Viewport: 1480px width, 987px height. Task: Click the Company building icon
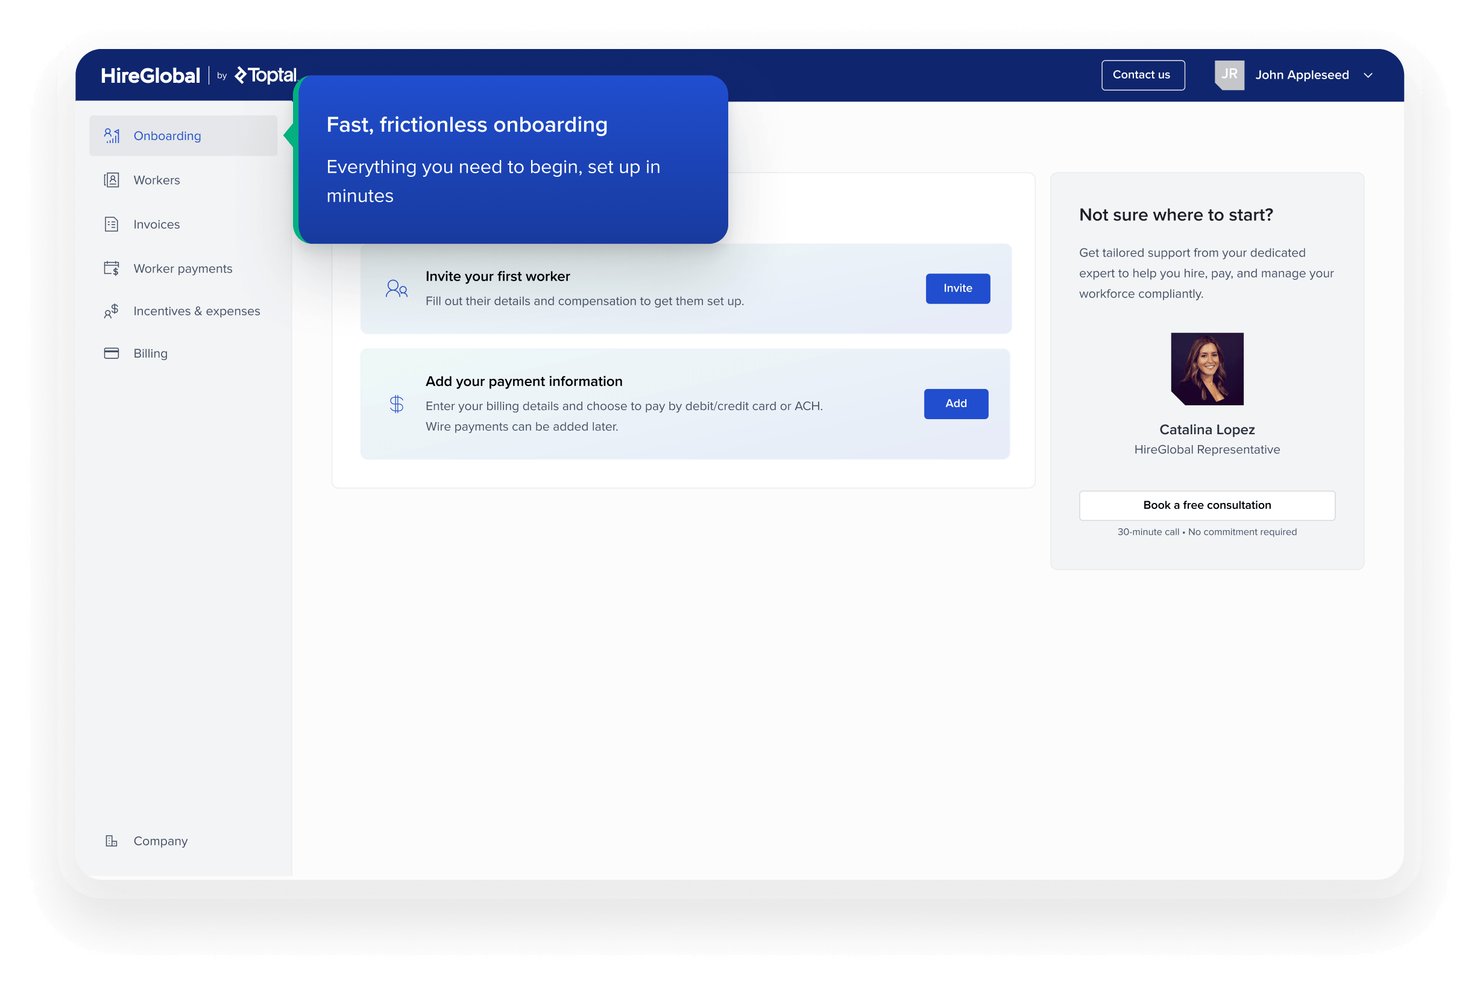click(112, 841)
